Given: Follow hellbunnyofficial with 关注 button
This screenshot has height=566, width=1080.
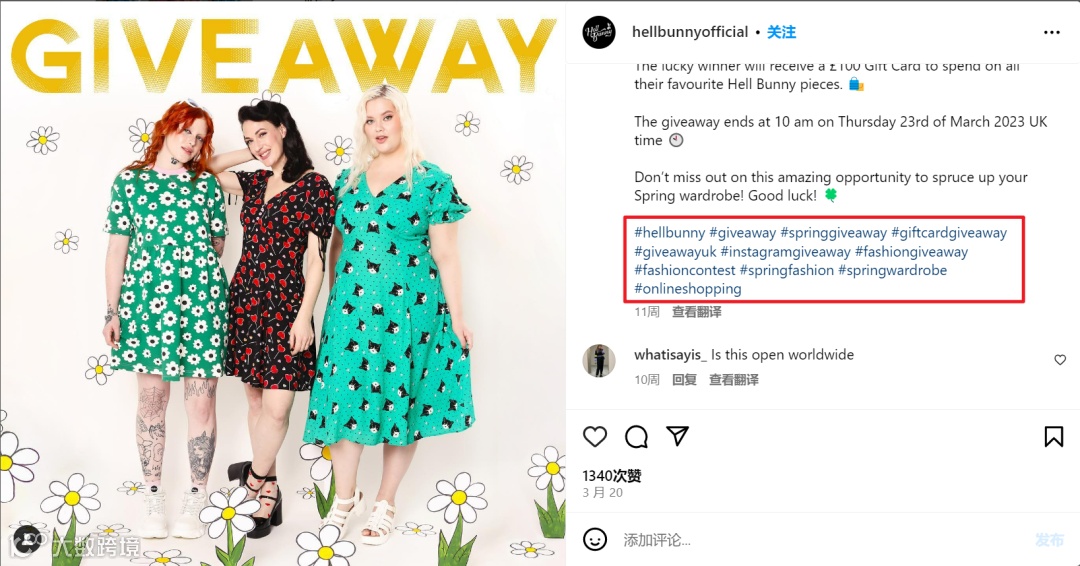Looking at the screenshot, I should coord(782,32).
